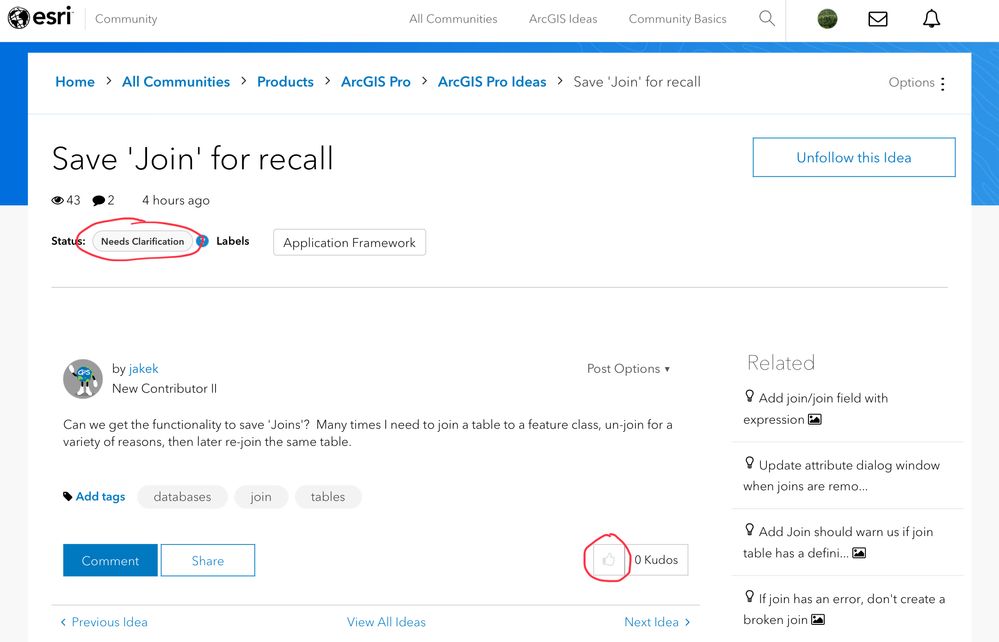Open the All Communities menu item
This screenshot has height=642, width=999.
[x=453, y=19]
